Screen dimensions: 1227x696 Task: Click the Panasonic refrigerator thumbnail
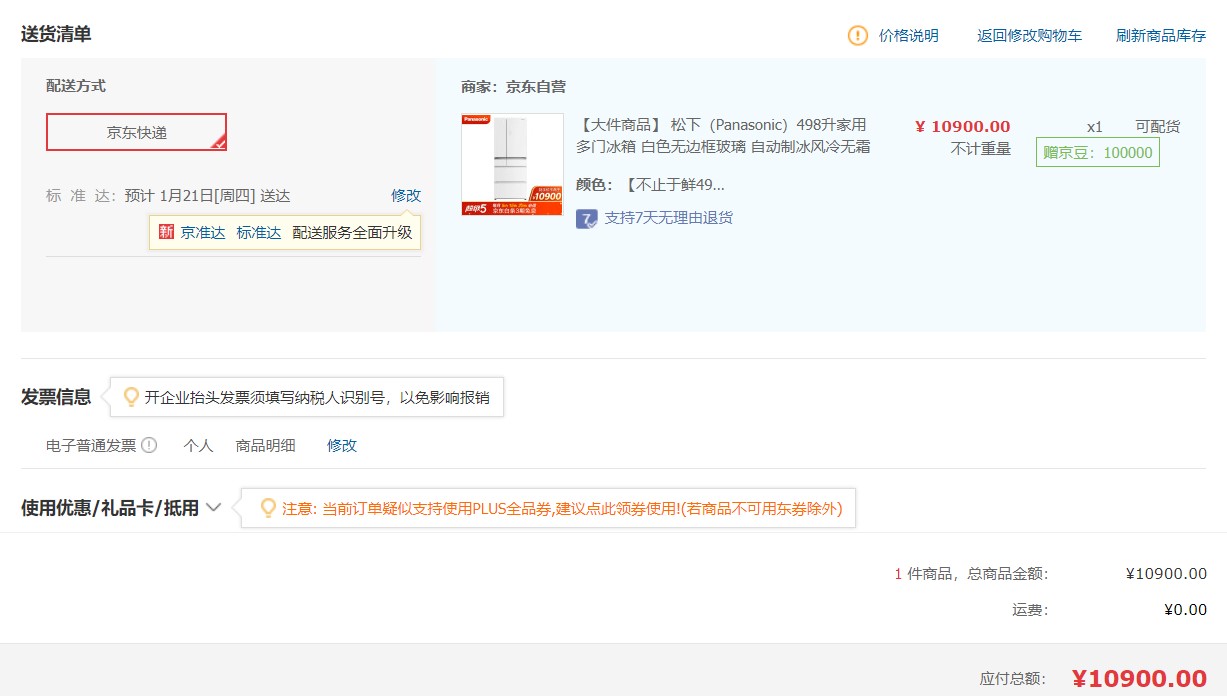tap(512, 164)
